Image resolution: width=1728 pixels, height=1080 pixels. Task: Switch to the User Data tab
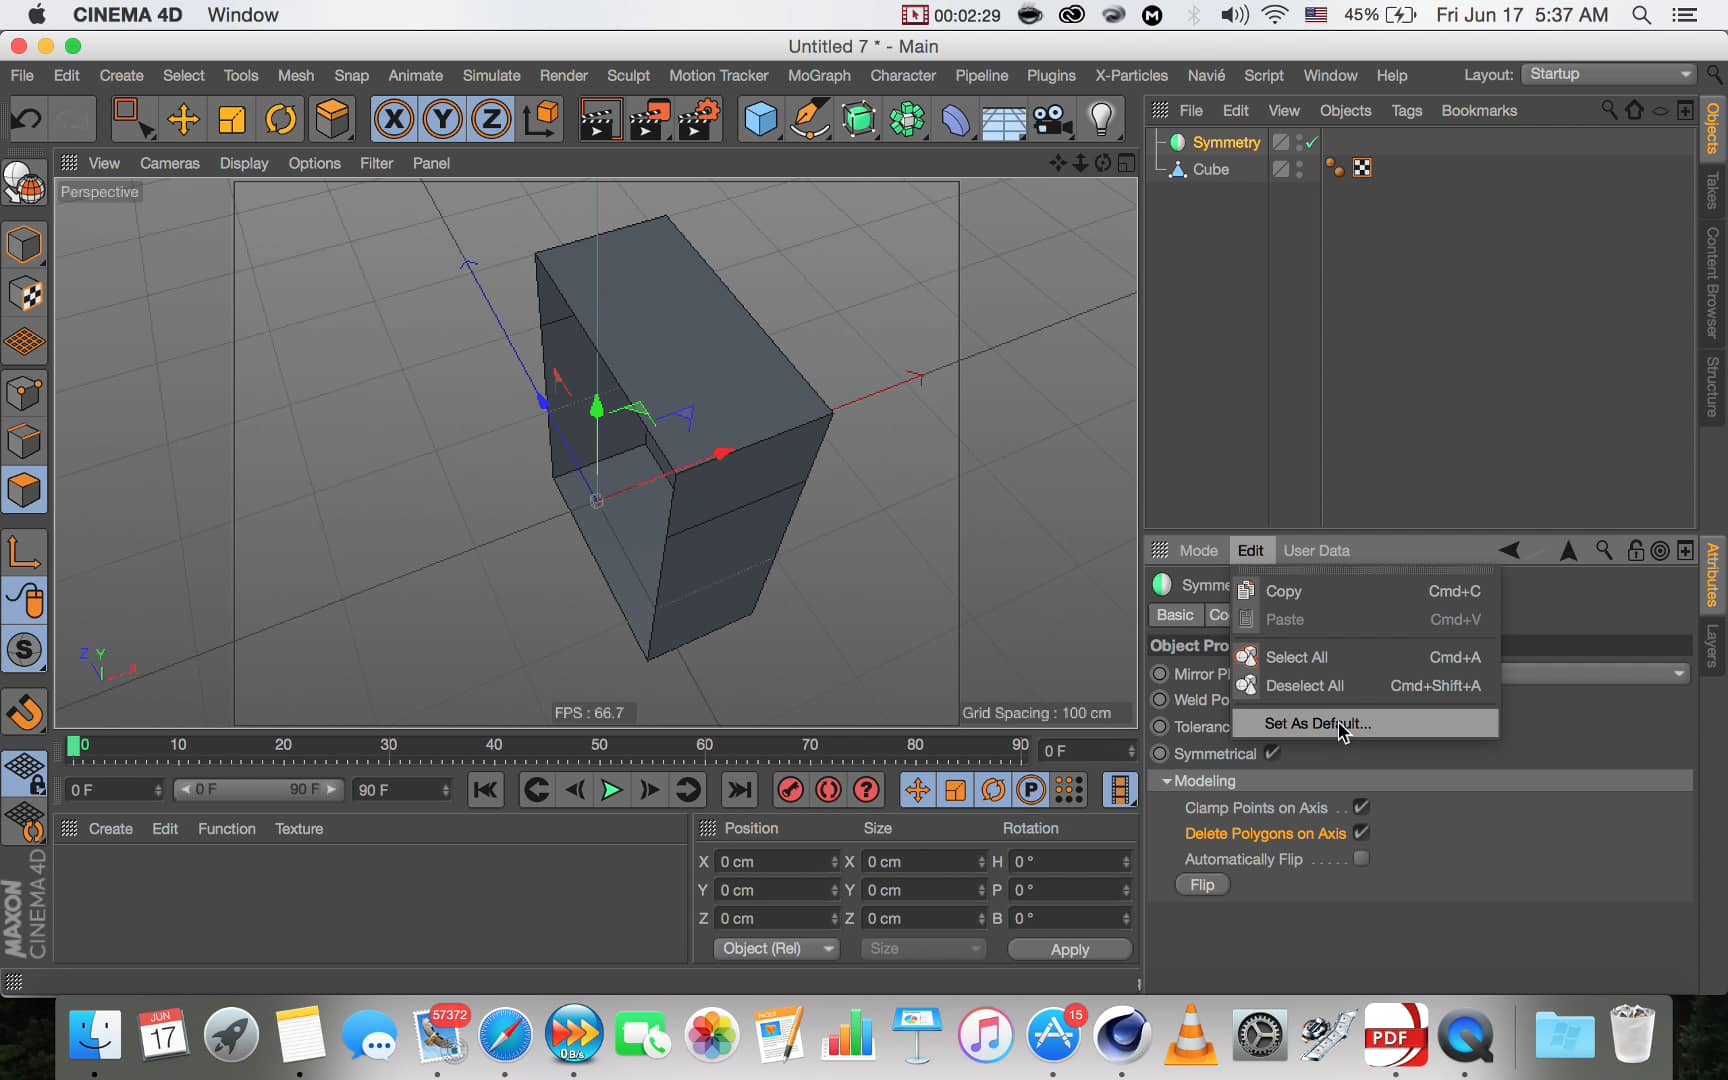pos(1316,549)
